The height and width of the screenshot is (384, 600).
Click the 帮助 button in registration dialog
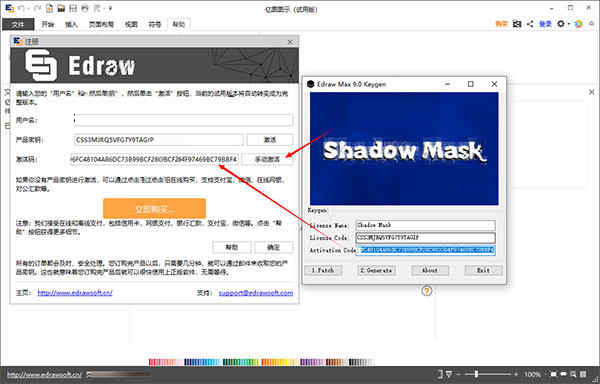tap(232, 247)
